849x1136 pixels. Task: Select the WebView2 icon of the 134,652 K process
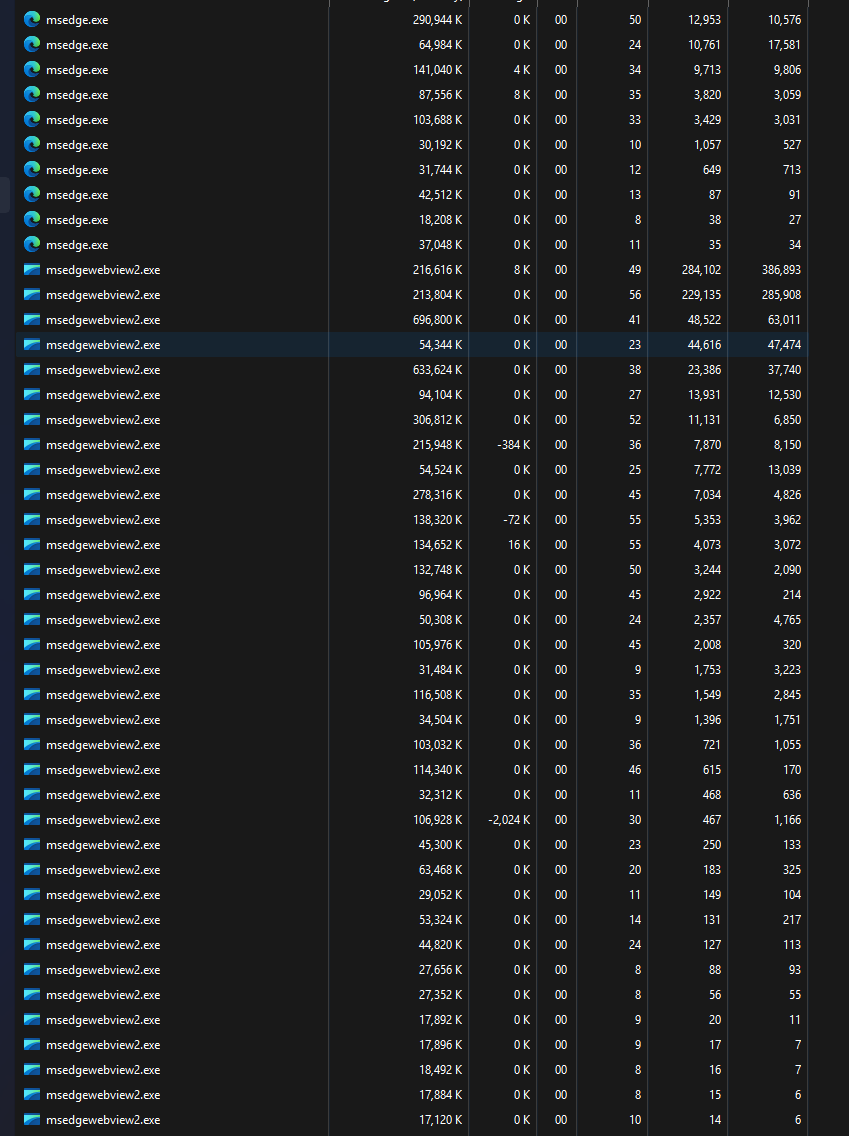(x=32, y=544)
